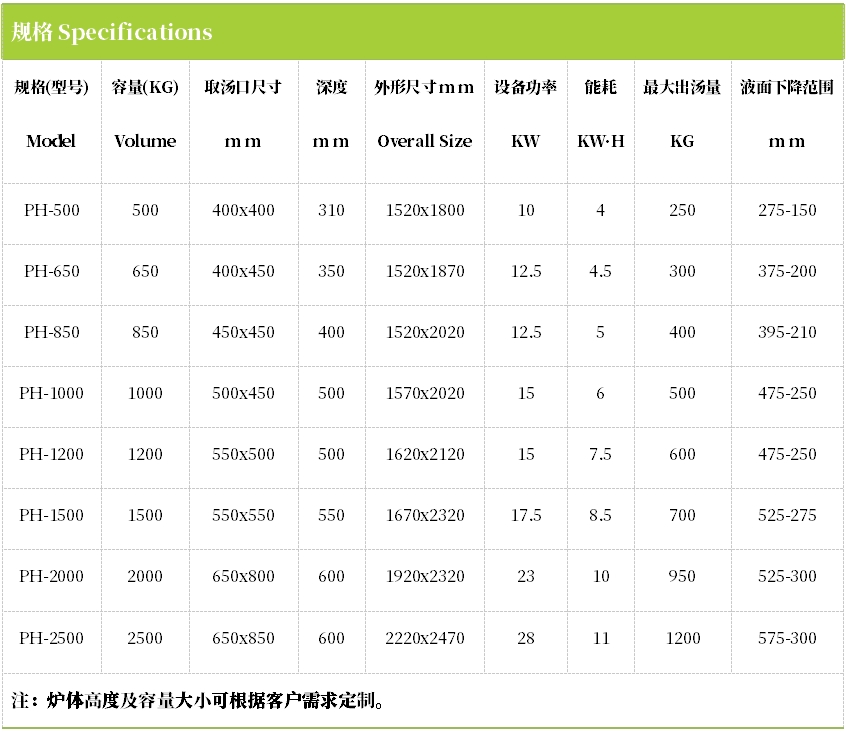Click the 2220x2470 dimension cell
This screenshot has width=846, height=732.
[x=425, y=638]
